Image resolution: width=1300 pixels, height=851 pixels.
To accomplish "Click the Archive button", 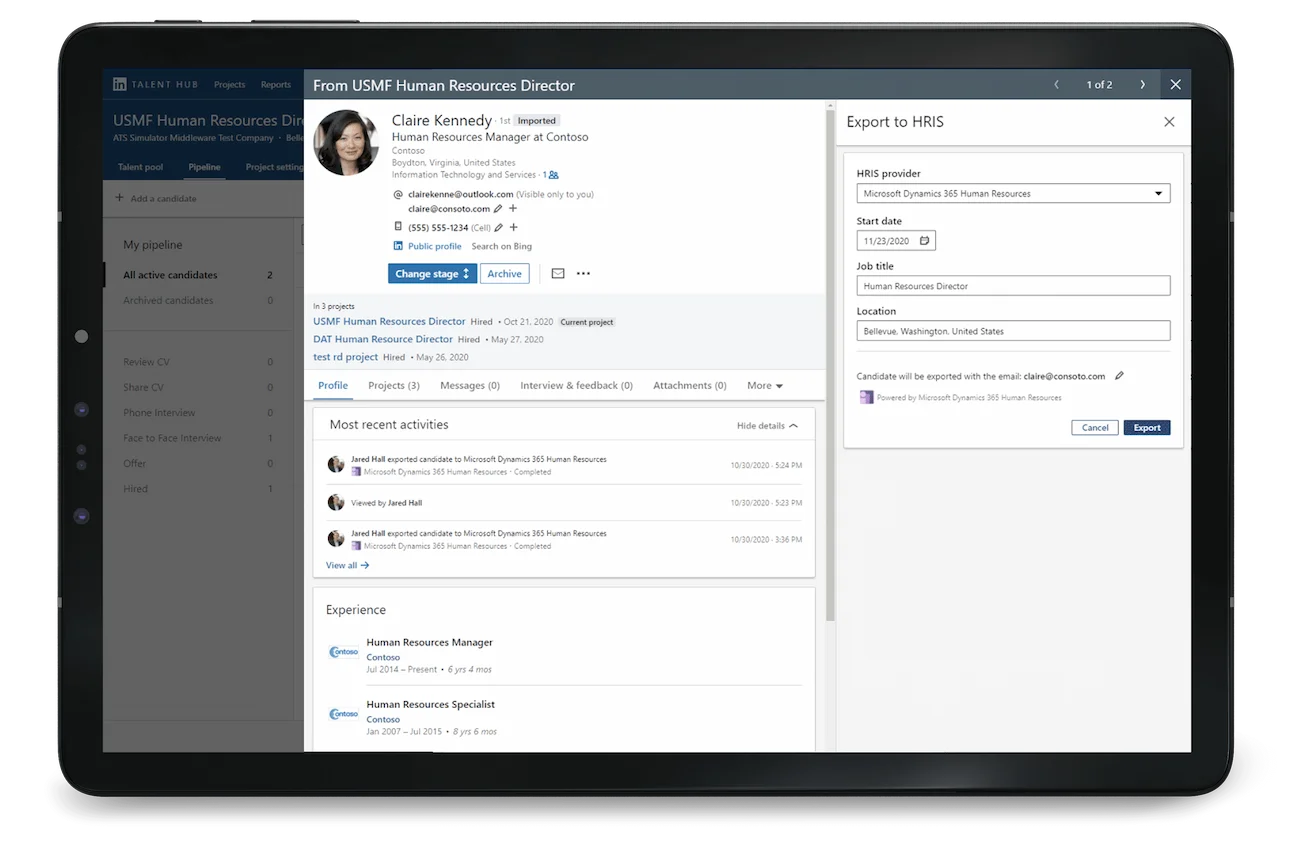I will (504, 274).
